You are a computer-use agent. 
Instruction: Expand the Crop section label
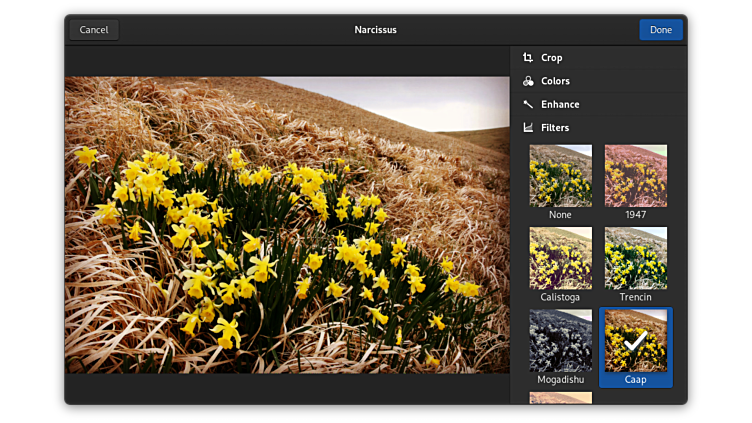(x=551, y=58)
